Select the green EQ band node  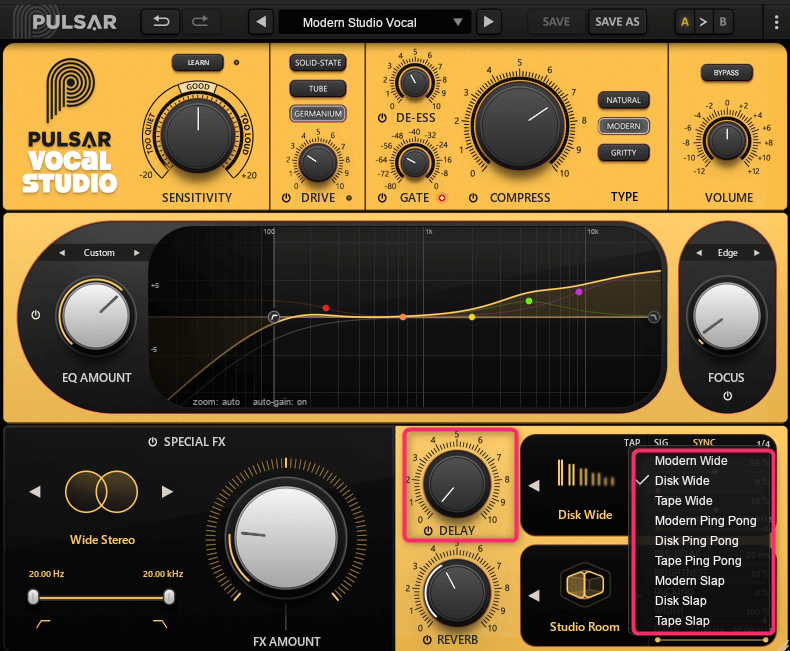point(529,301)
